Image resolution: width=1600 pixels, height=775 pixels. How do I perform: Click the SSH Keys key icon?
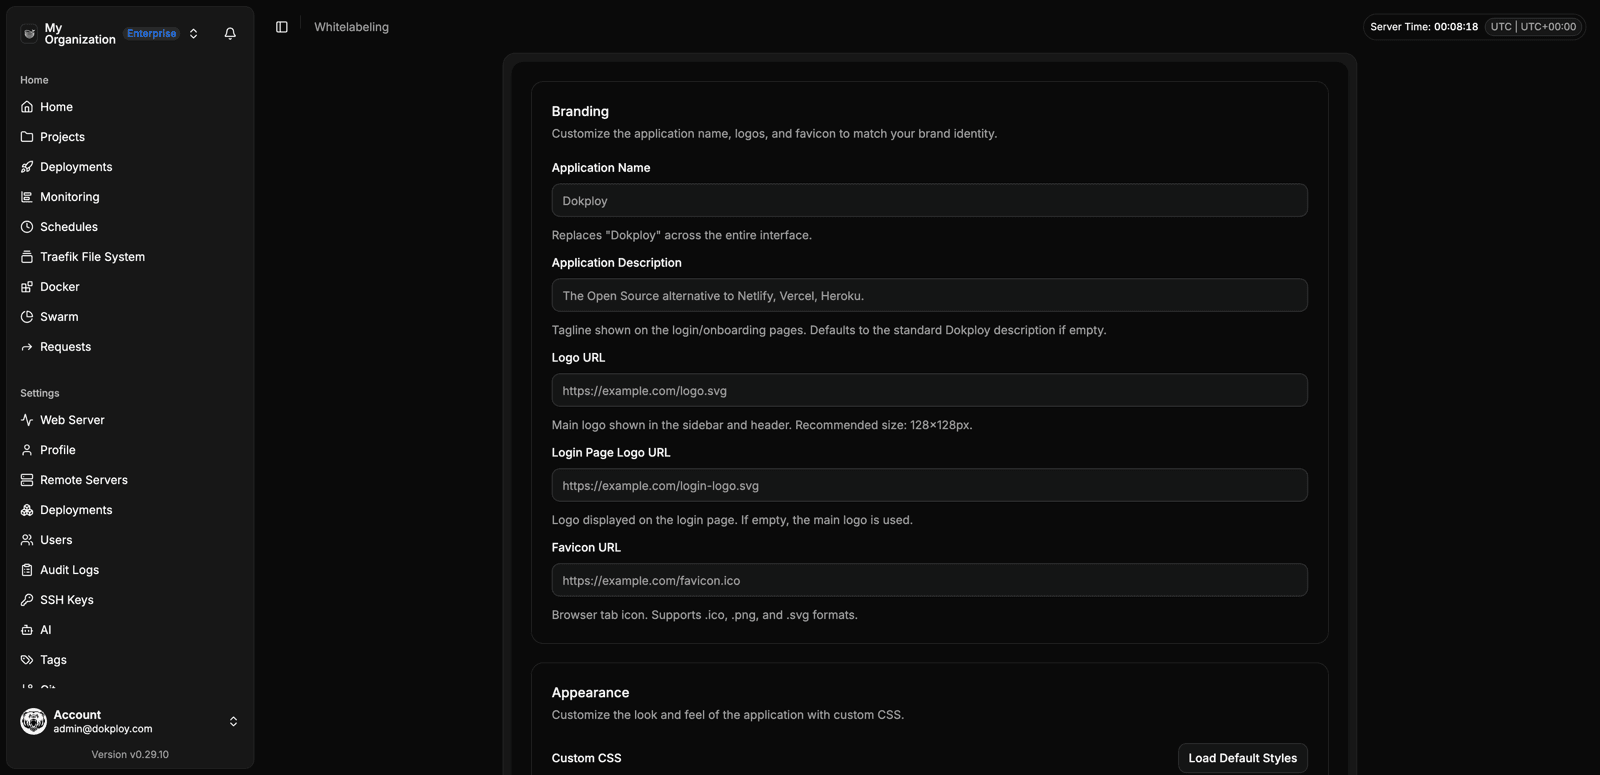(x=27, y=600)
